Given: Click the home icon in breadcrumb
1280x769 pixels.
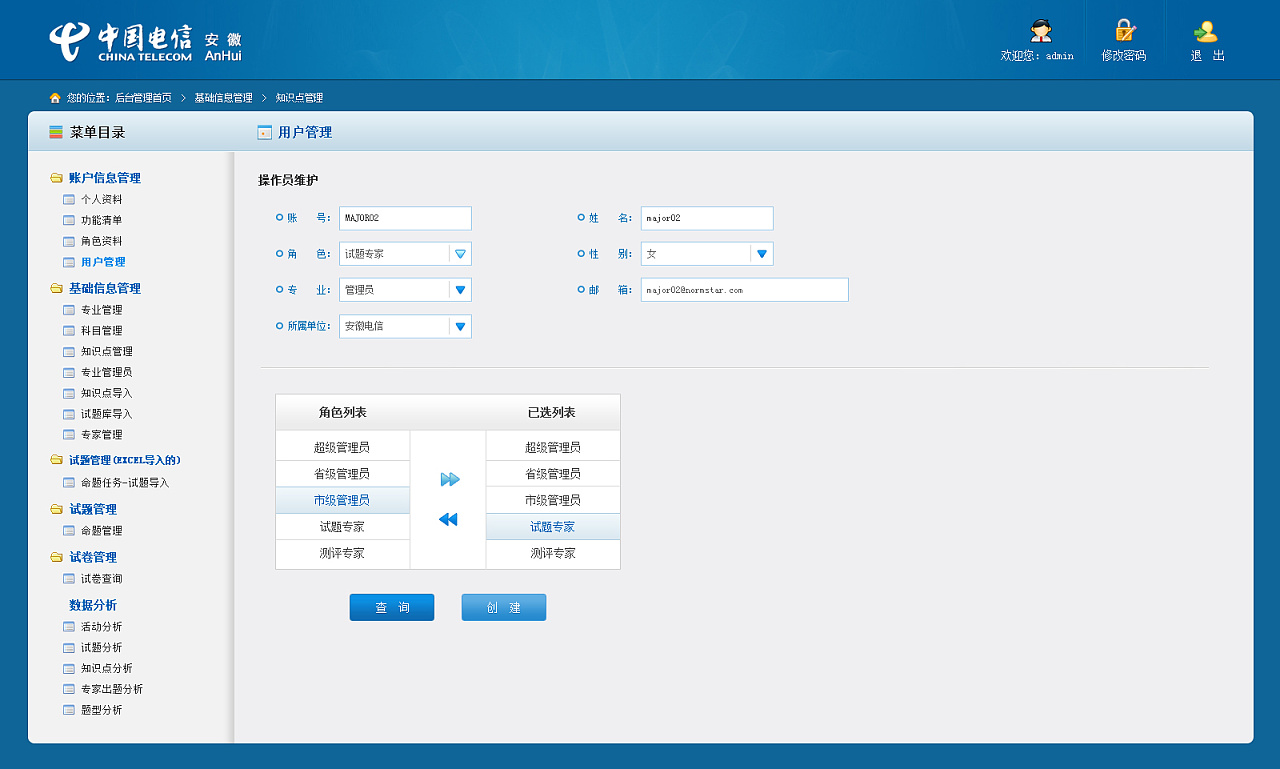Looking at the screenshot, I should point(55,98).
